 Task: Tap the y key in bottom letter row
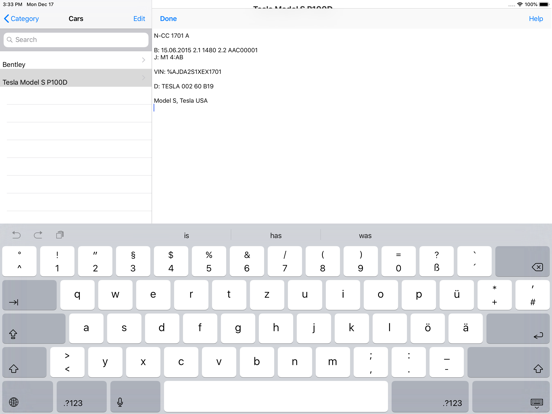[105, 362]
